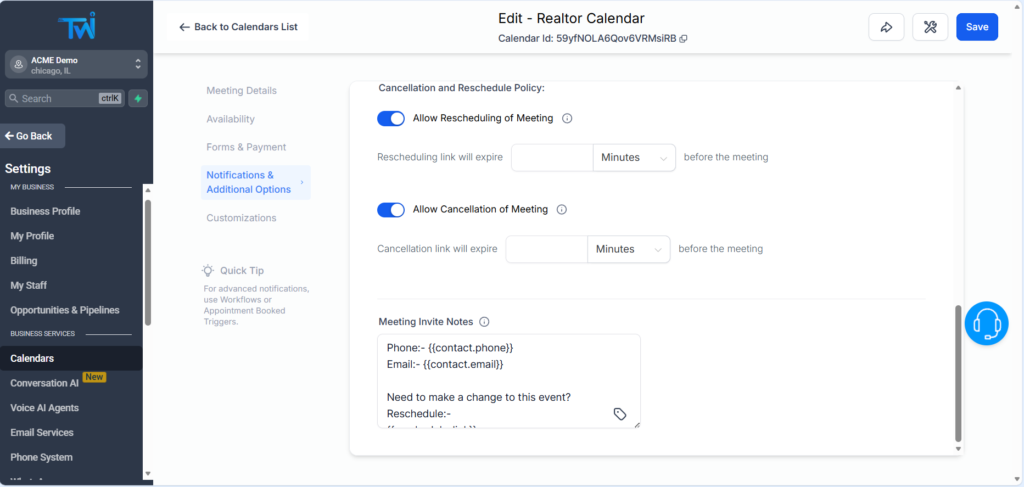Switch to the Availability tab
The image size is (1024, 487).
(x=230, y=119)
